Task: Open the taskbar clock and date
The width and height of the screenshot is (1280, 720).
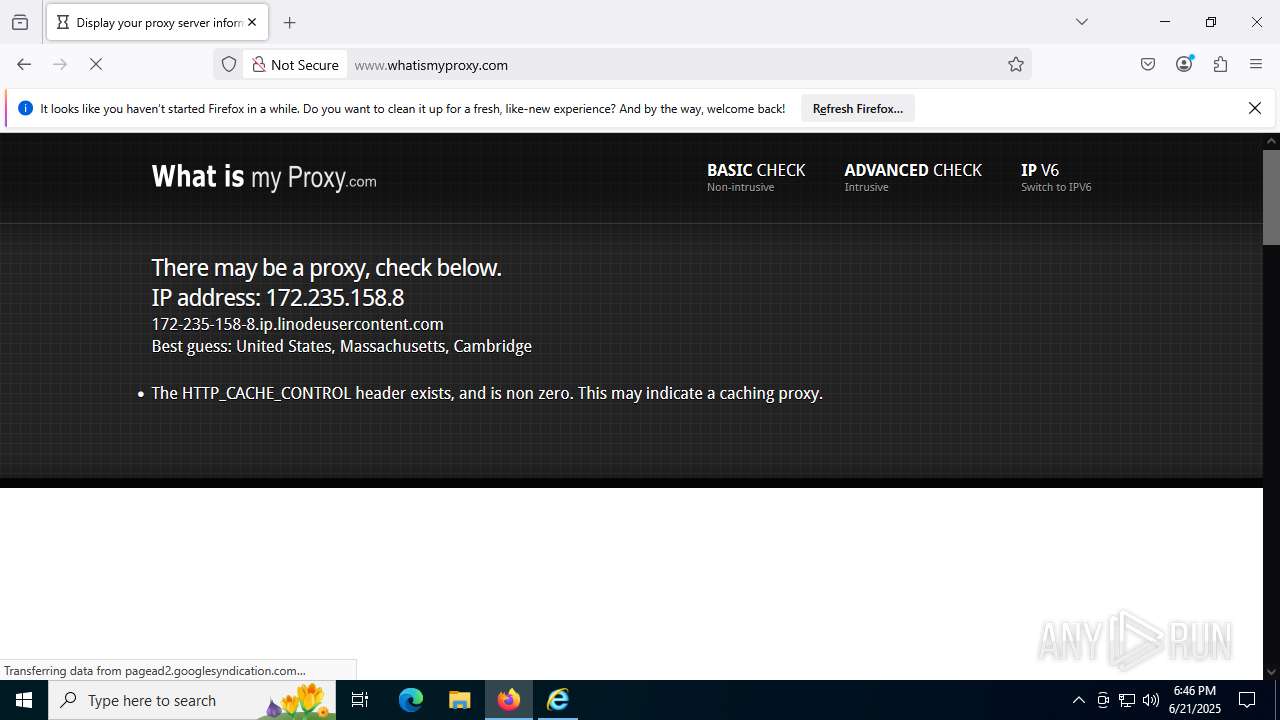Action: 1195,700
